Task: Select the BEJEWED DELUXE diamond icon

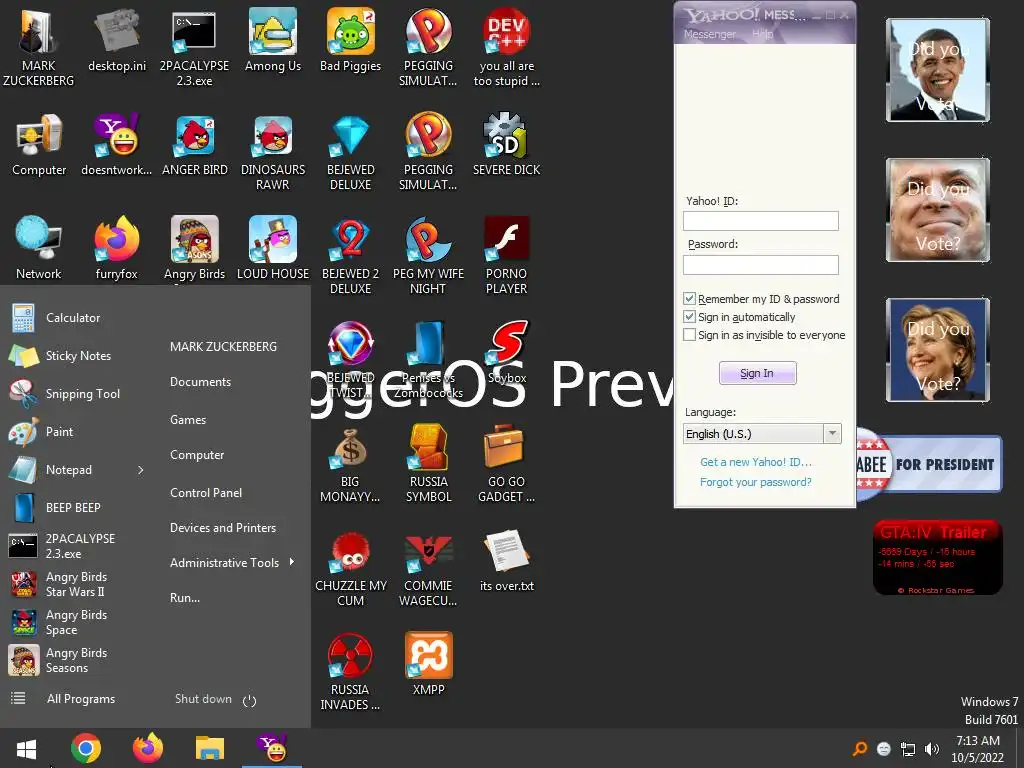Action: (351, 152)
